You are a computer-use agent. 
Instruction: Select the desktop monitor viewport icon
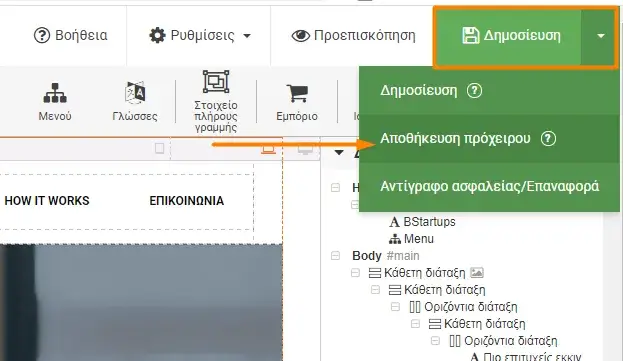pyautogui.click(x=305, y=149)
